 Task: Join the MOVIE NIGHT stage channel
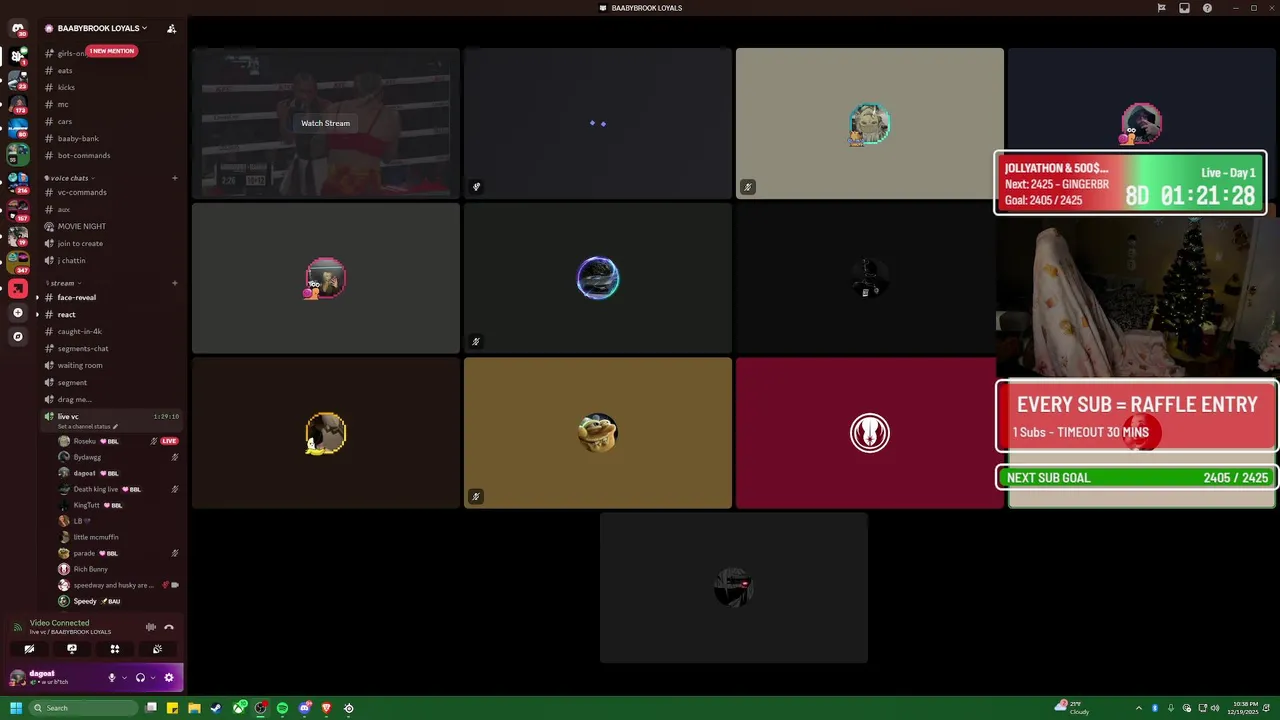110,226
